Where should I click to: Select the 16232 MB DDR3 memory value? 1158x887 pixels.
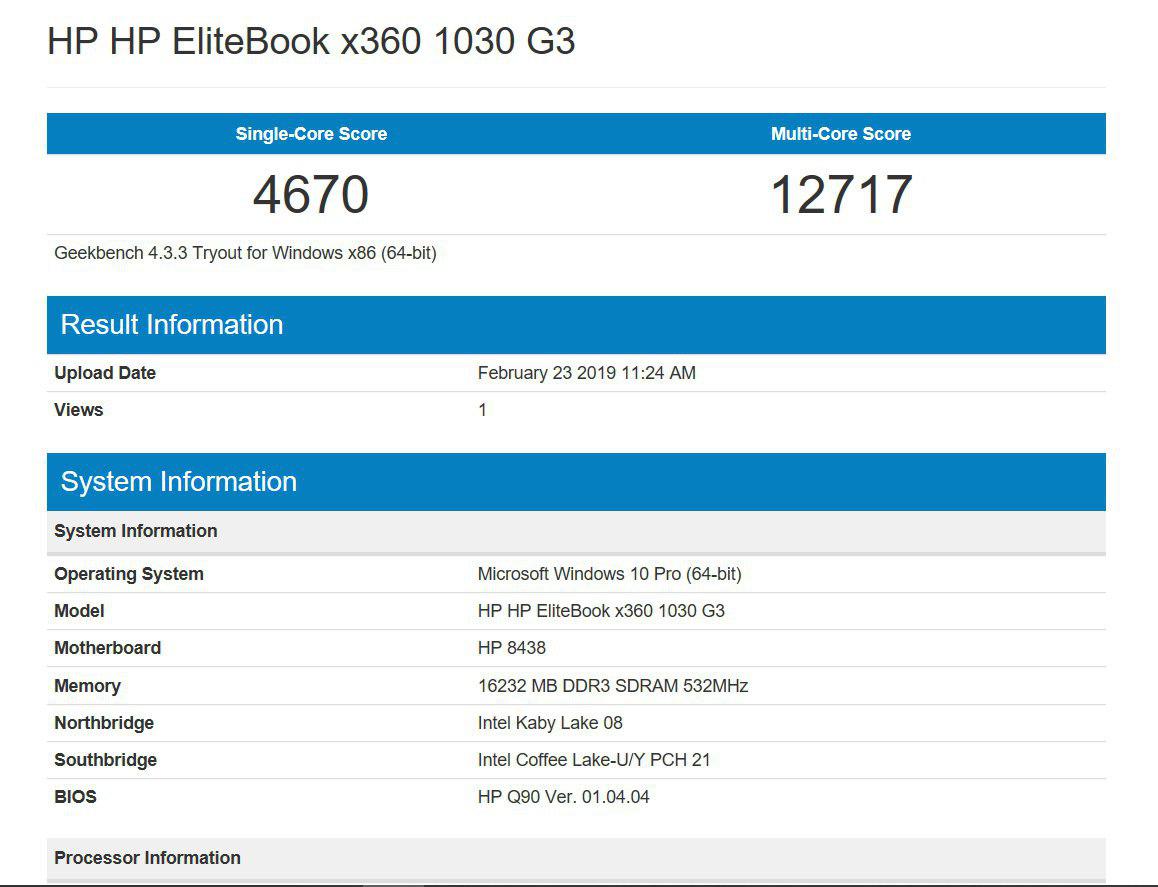click(x=612, y=686)
